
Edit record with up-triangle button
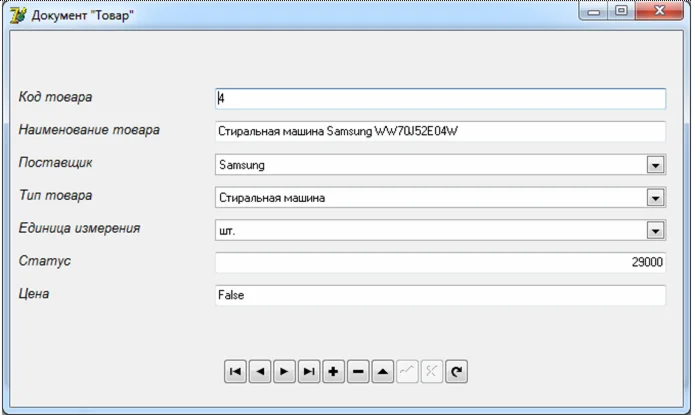[x=383, y=372]
